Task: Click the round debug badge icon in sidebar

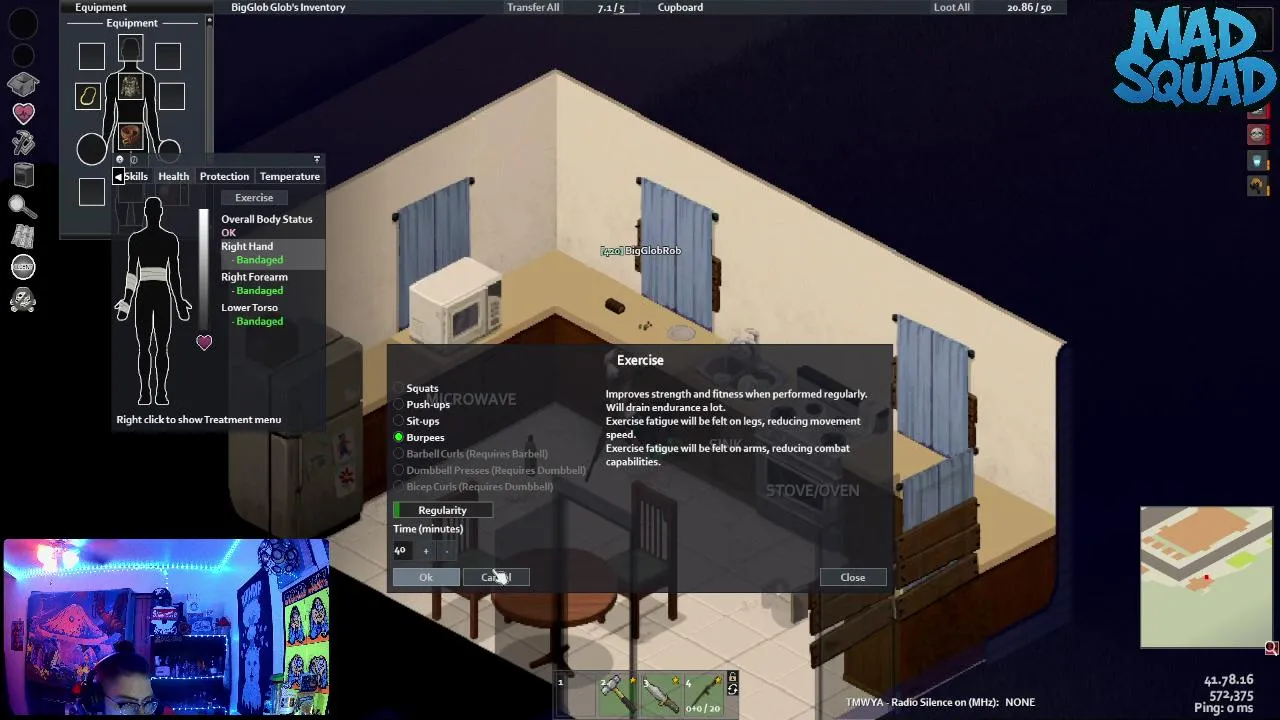Action: pos(23,267)
